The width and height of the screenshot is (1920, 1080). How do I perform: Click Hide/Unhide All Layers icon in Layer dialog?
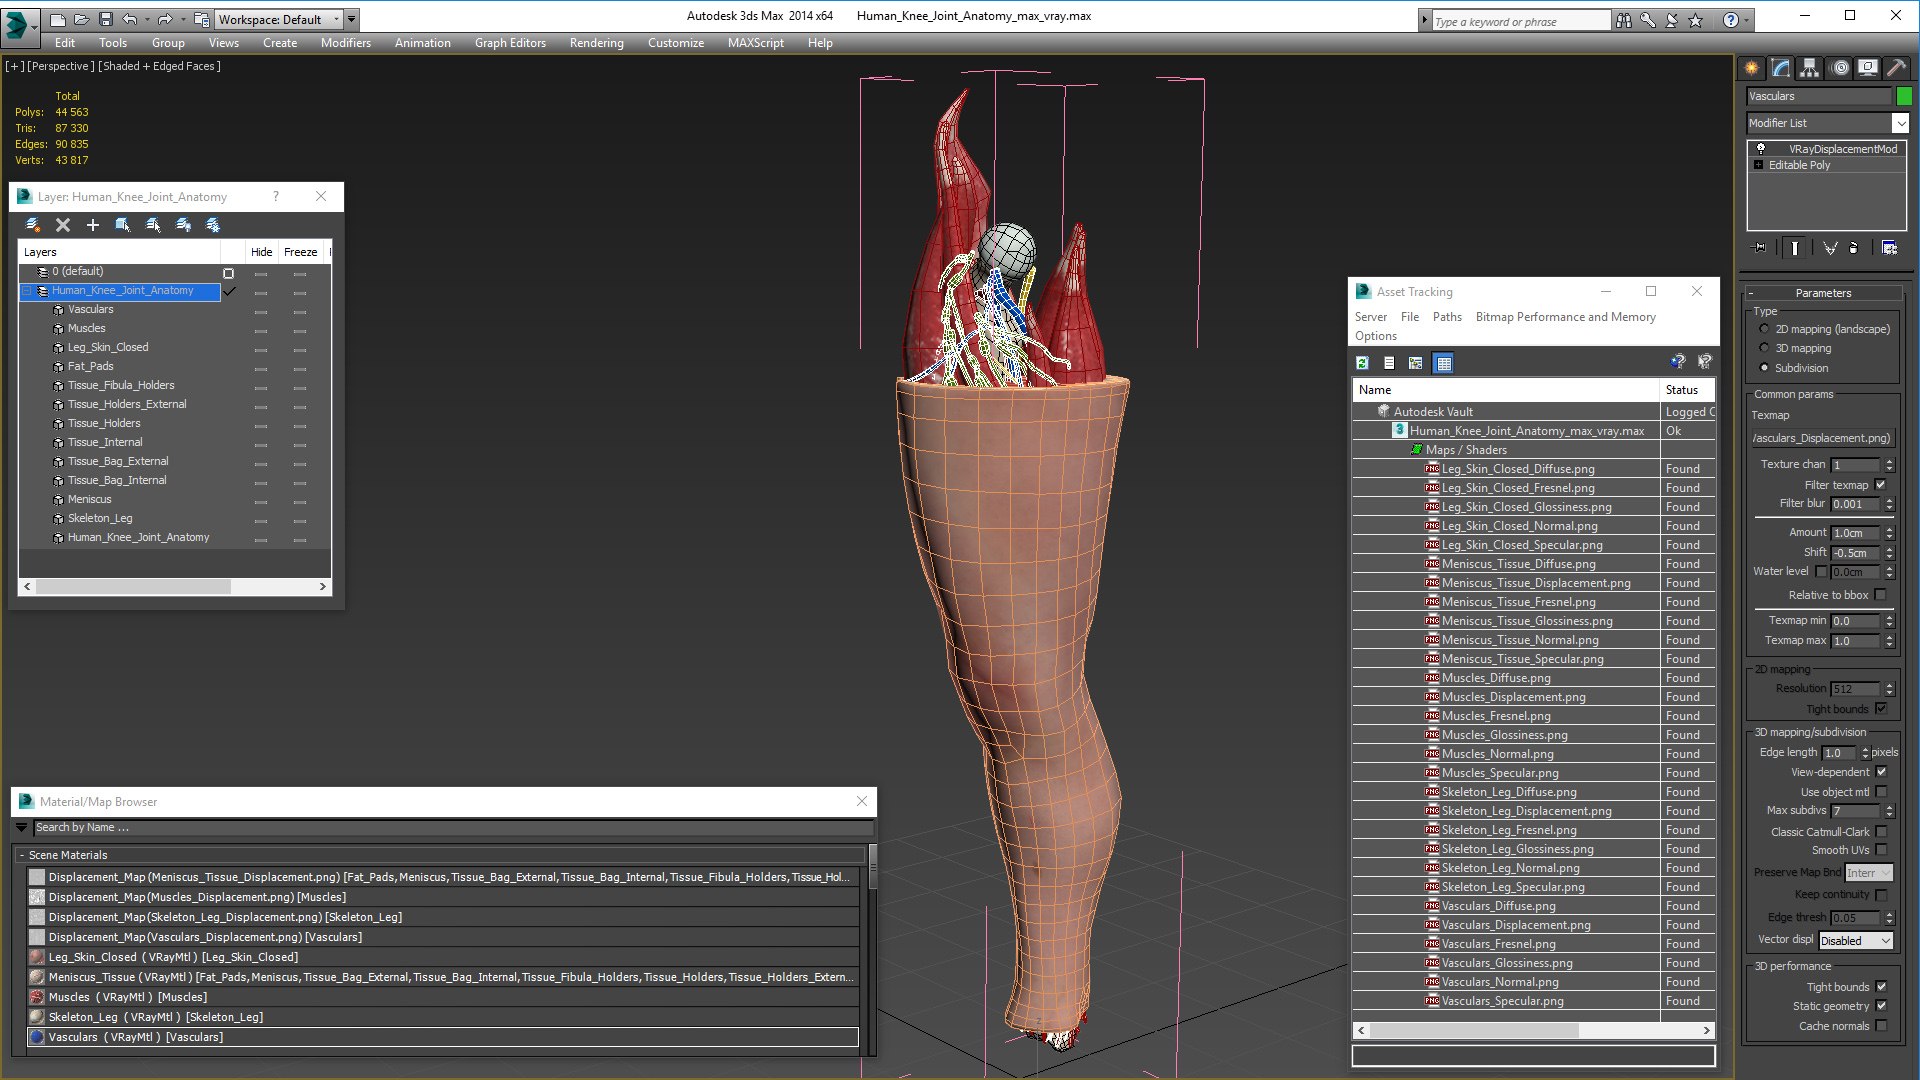[x=183, y=225]
